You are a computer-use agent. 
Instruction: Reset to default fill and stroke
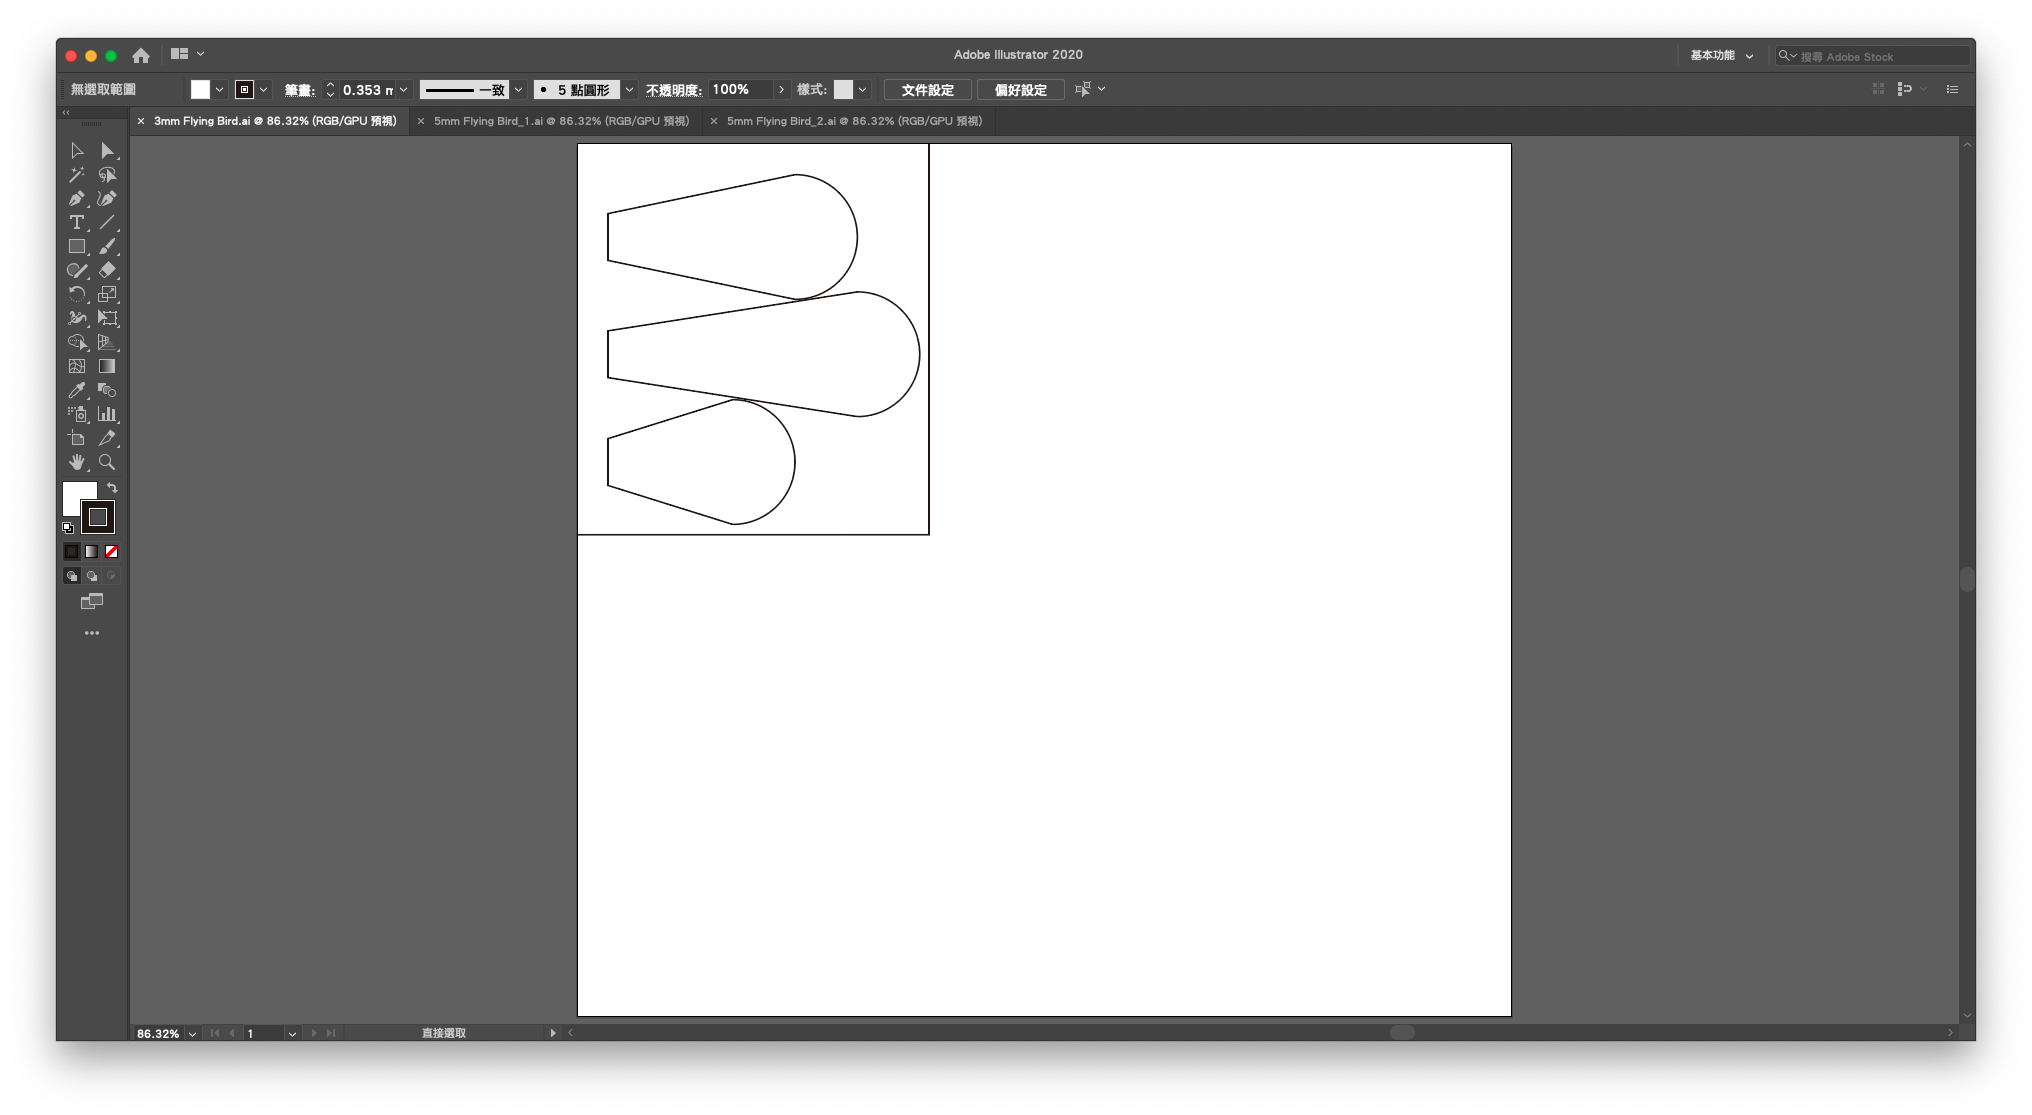pyautogui.click(x=68, y=528)
